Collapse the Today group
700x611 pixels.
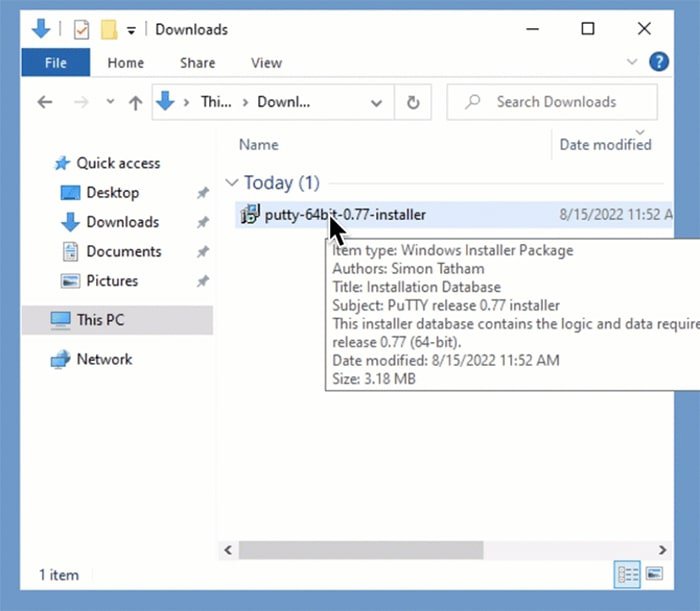point(232,183)
